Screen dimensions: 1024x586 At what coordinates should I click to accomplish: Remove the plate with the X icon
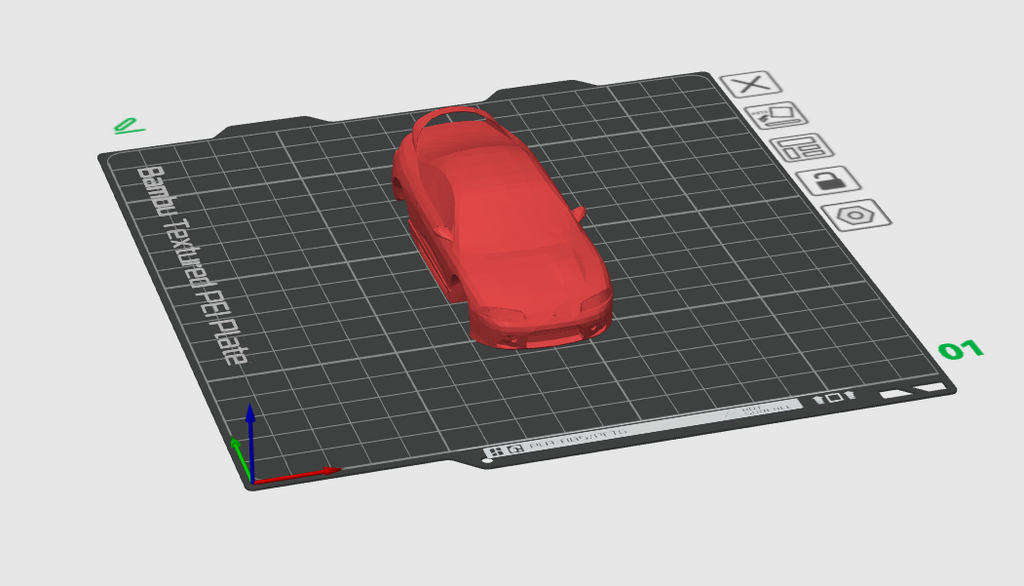751,84
